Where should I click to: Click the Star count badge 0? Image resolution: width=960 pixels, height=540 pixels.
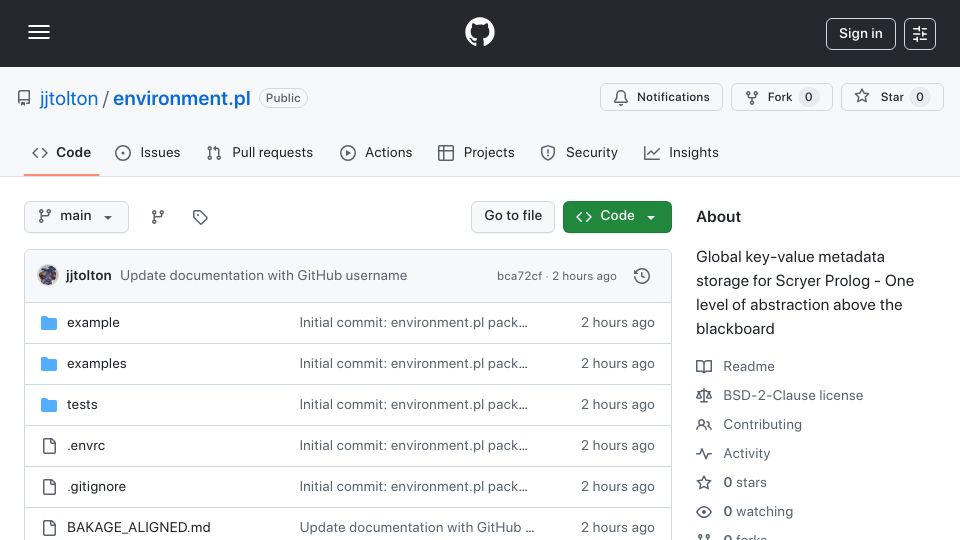coord(920,97)
